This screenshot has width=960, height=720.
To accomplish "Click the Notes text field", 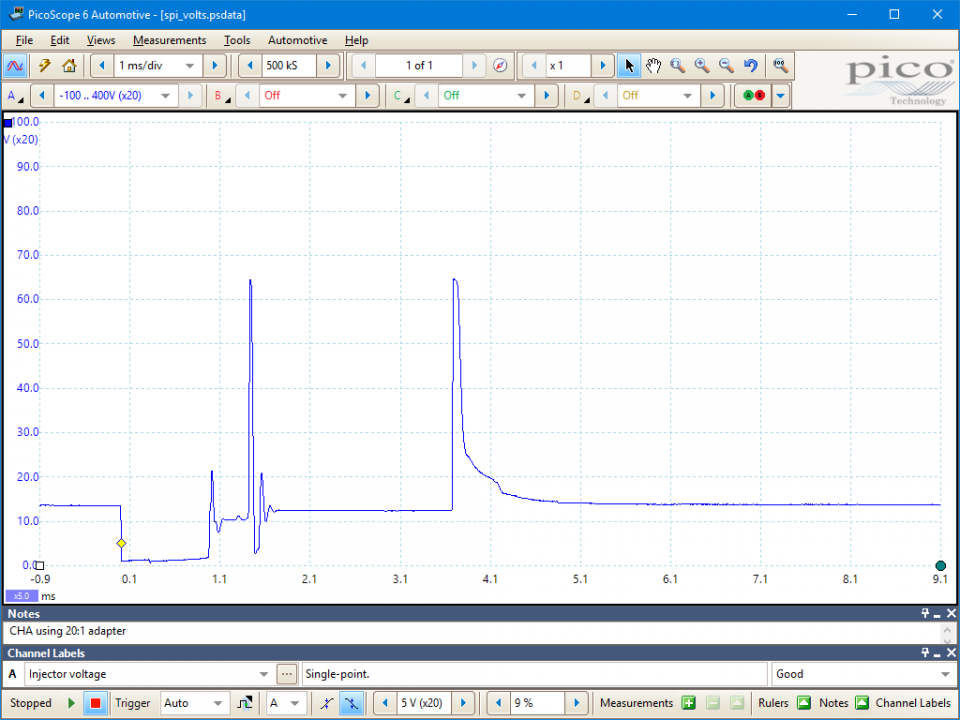I will coord(471,631).
